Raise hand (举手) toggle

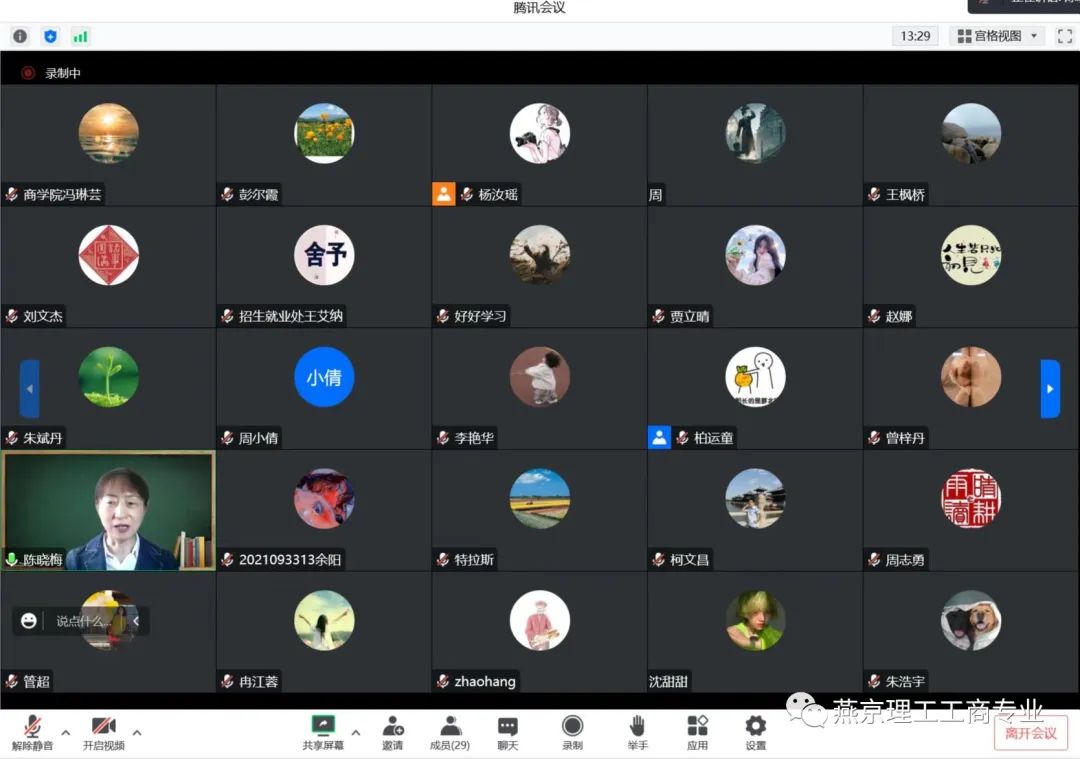pyautogui.click(x=637, y=732)
